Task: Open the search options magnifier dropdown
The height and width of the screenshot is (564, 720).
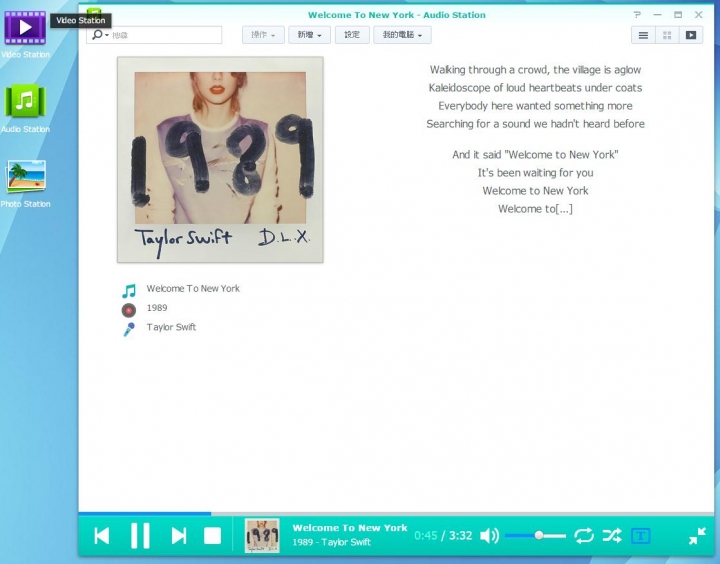Action: tap(100, 35)
